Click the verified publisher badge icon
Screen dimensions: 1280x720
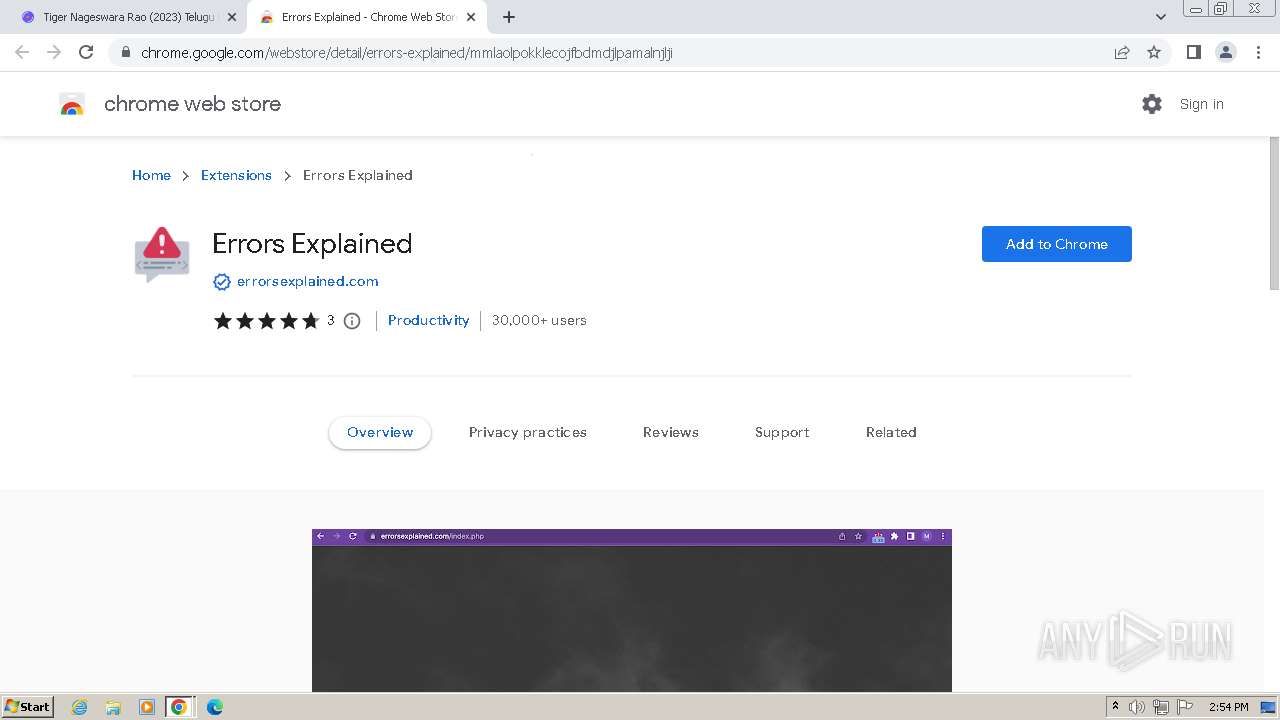click(x=222, y=282)
